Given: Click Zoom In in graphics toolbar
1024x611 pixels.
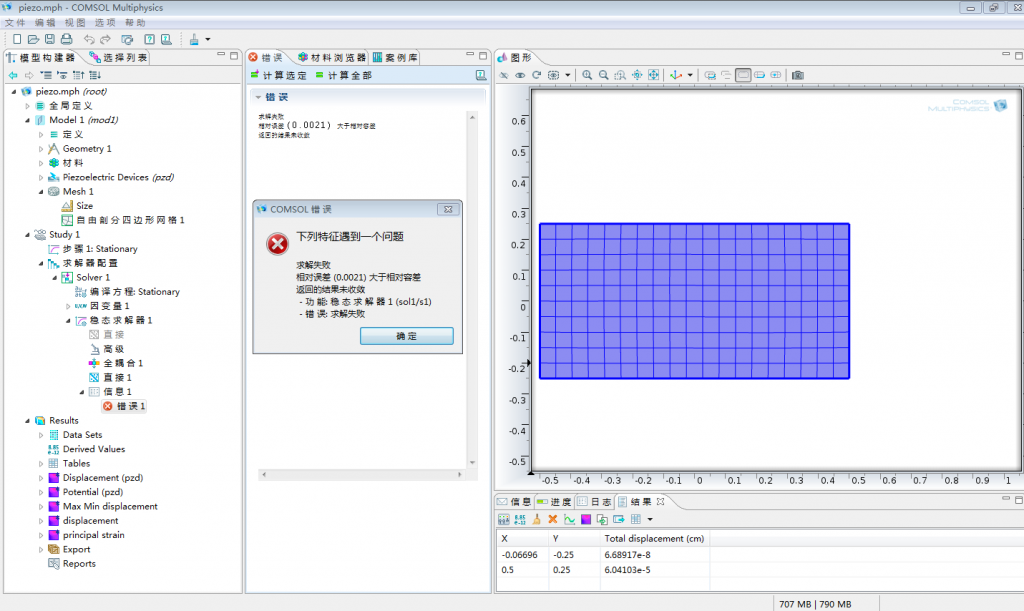Looking at the screenshot, I should [587, 75].
